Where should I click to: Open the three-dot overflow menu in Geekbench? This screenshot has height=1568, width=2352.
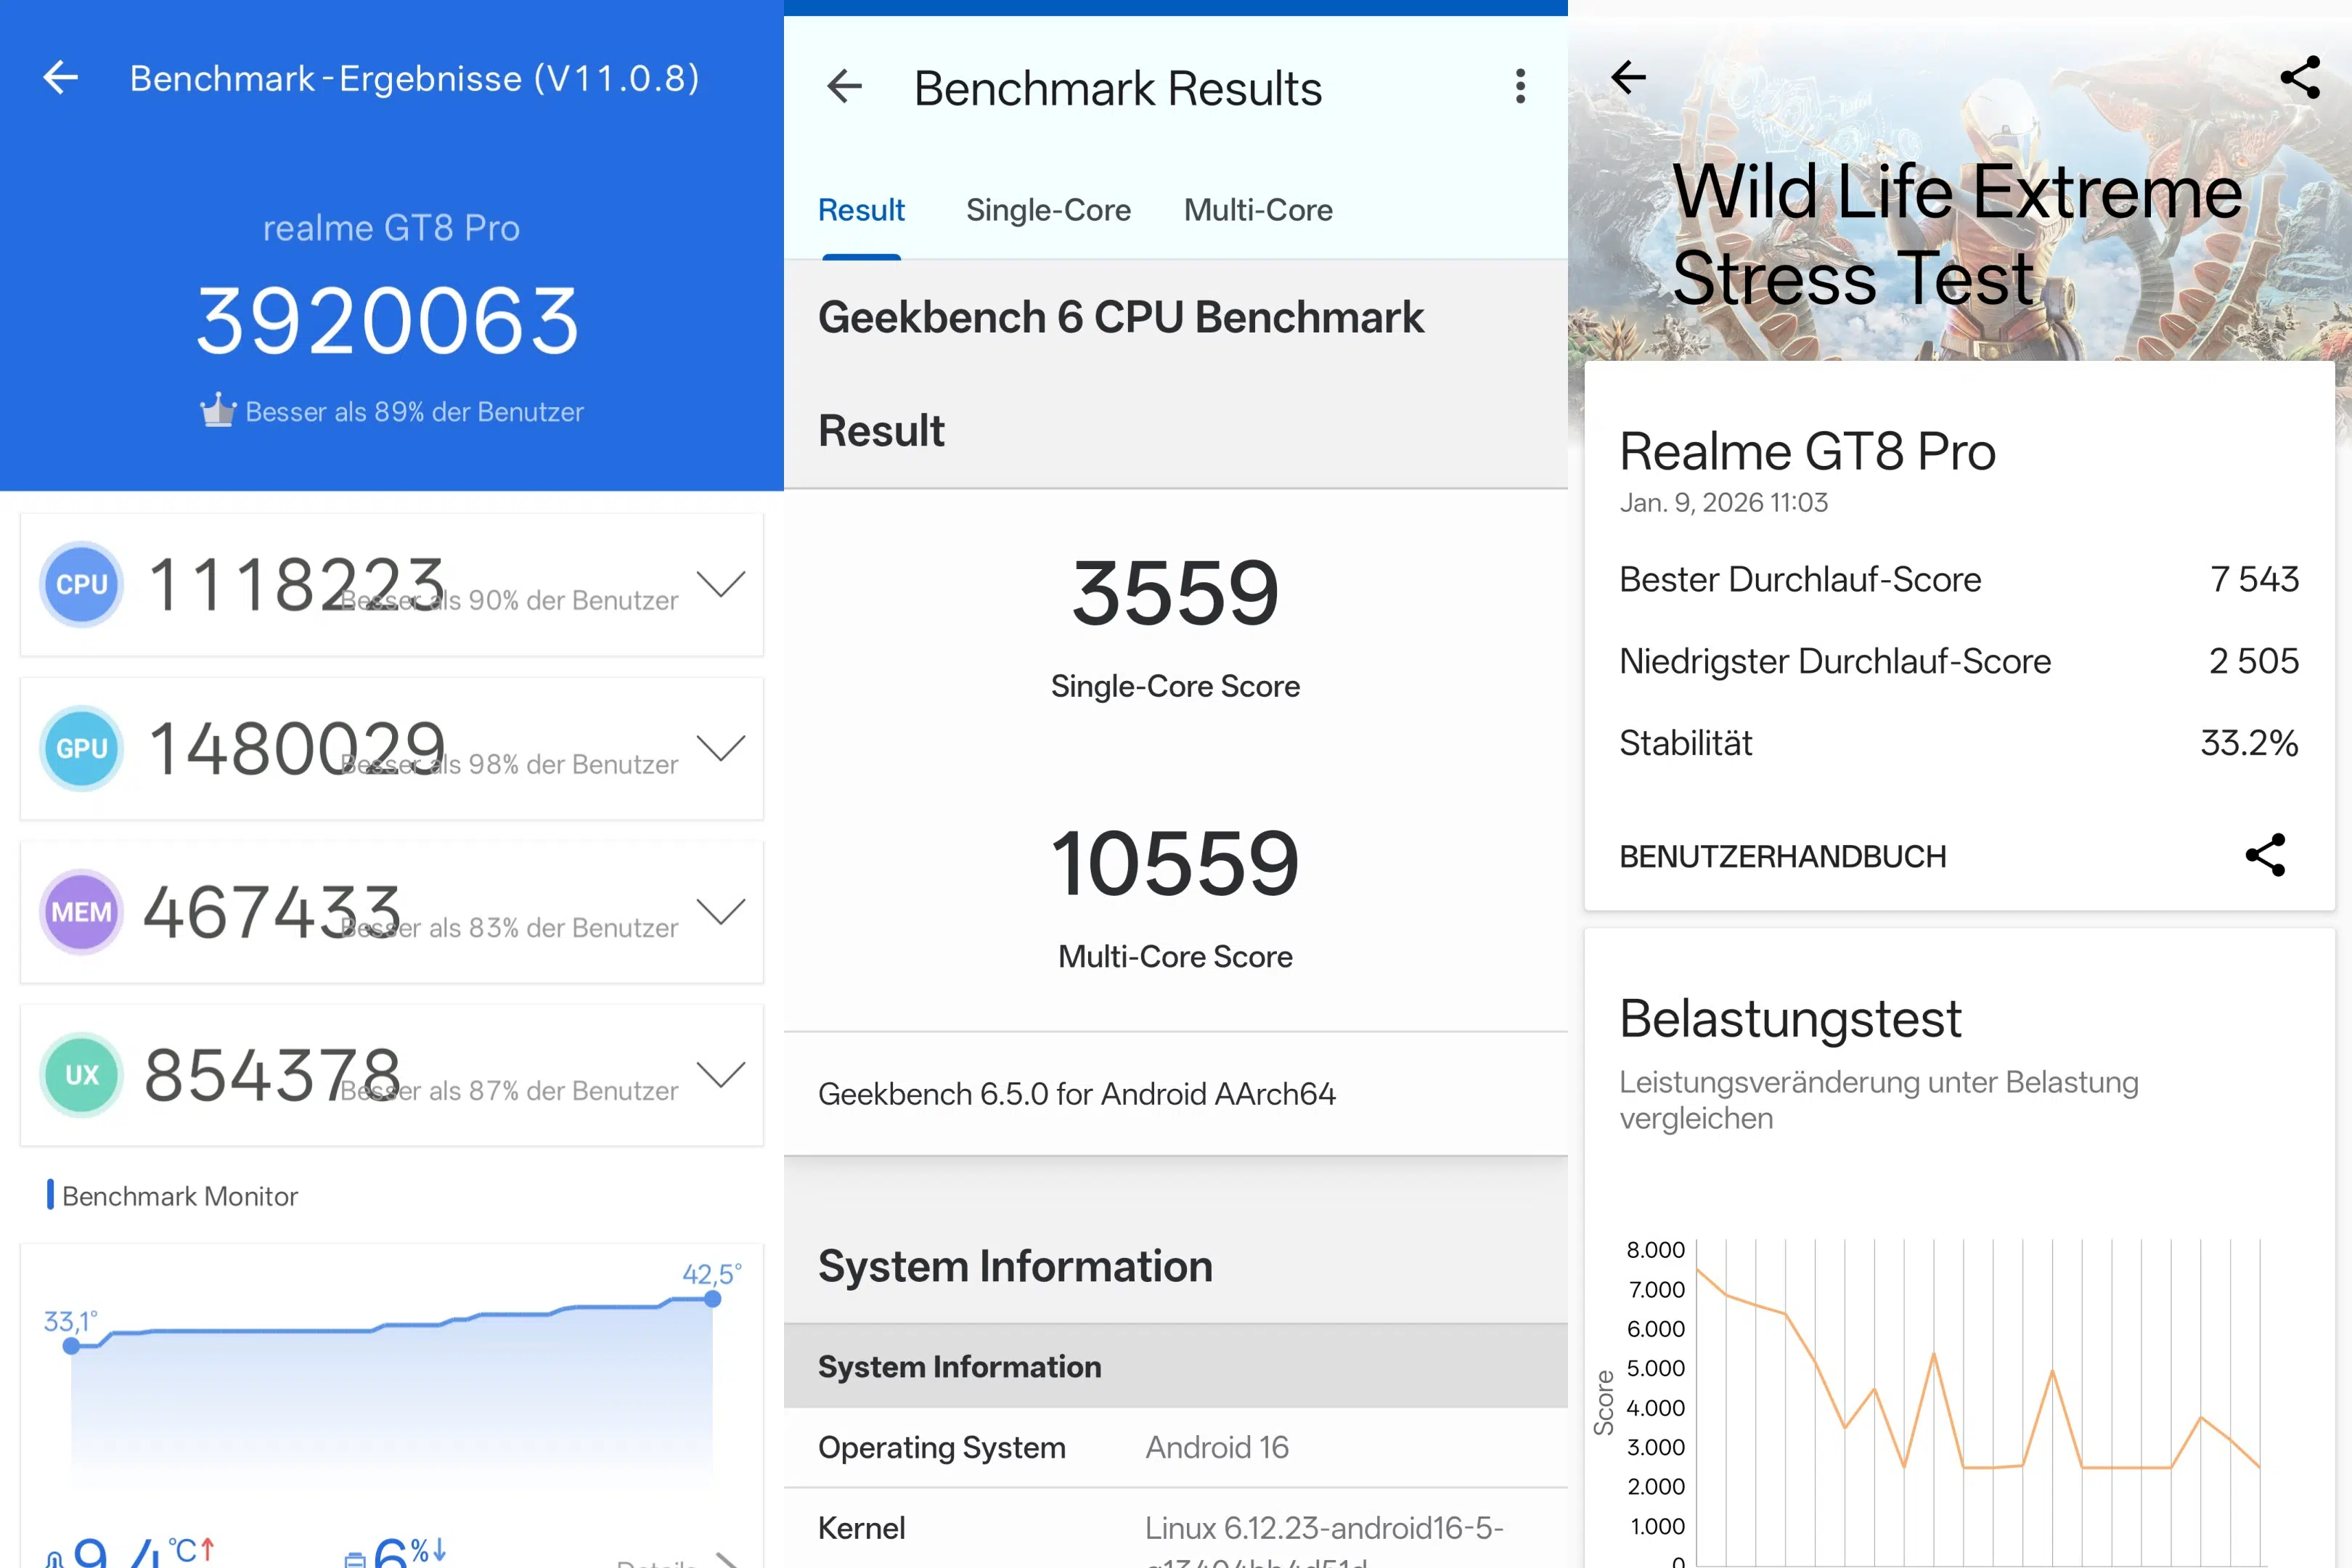(x=1520, y=87)
